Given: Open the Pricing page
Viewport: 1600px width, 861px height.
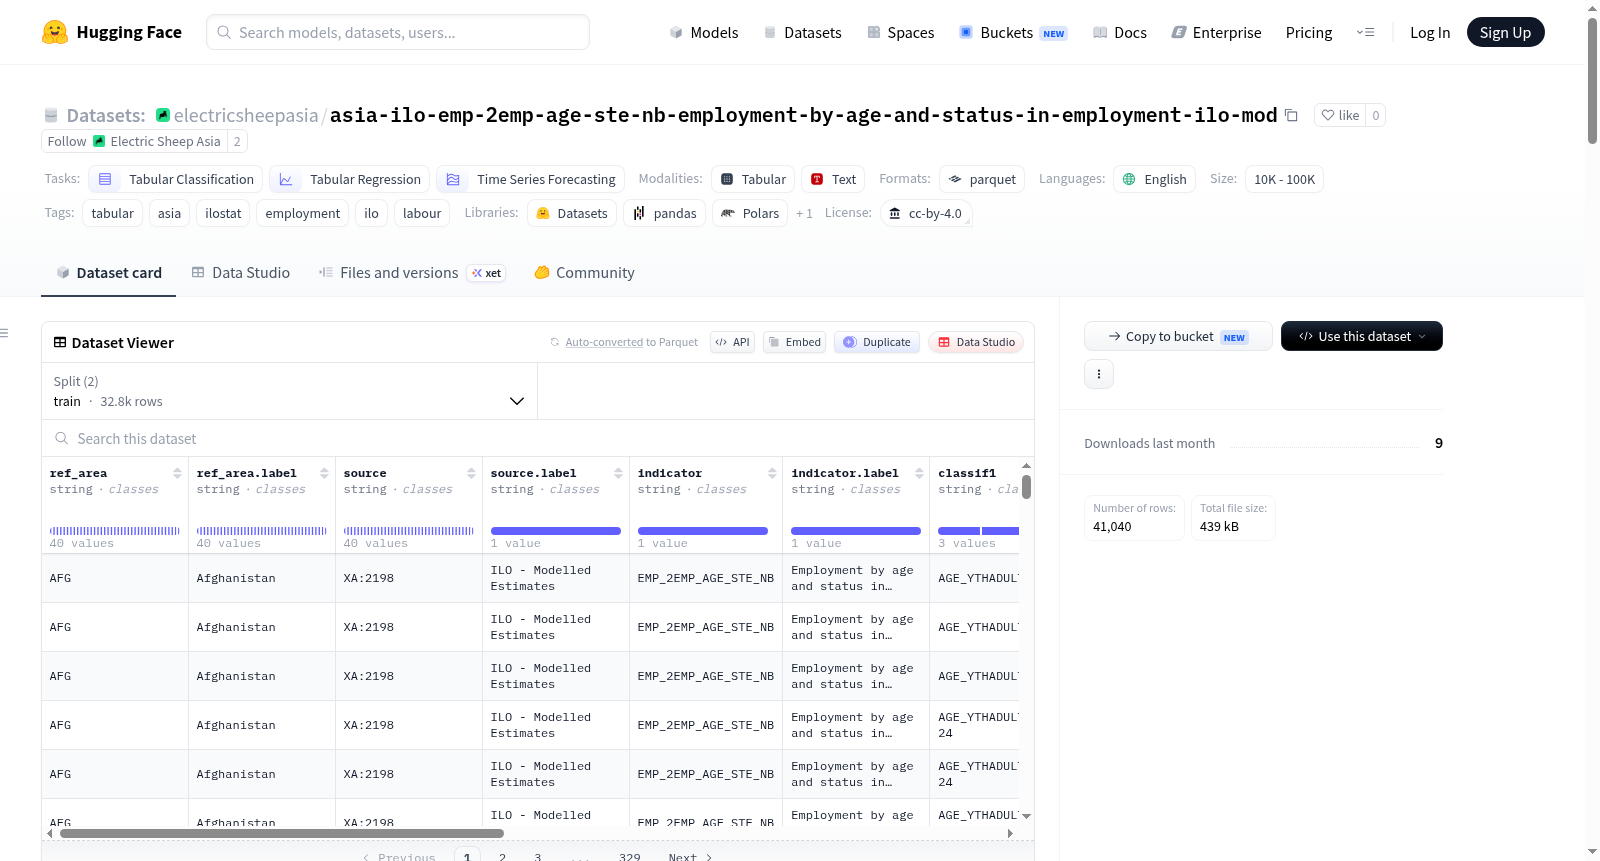Looking at the screenshot, I should tap(1309, 33).
